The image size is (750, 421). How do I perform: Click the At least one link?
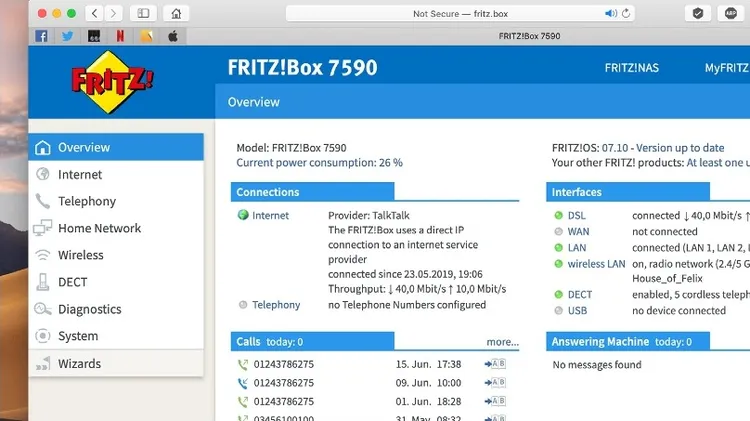[718, 163]
